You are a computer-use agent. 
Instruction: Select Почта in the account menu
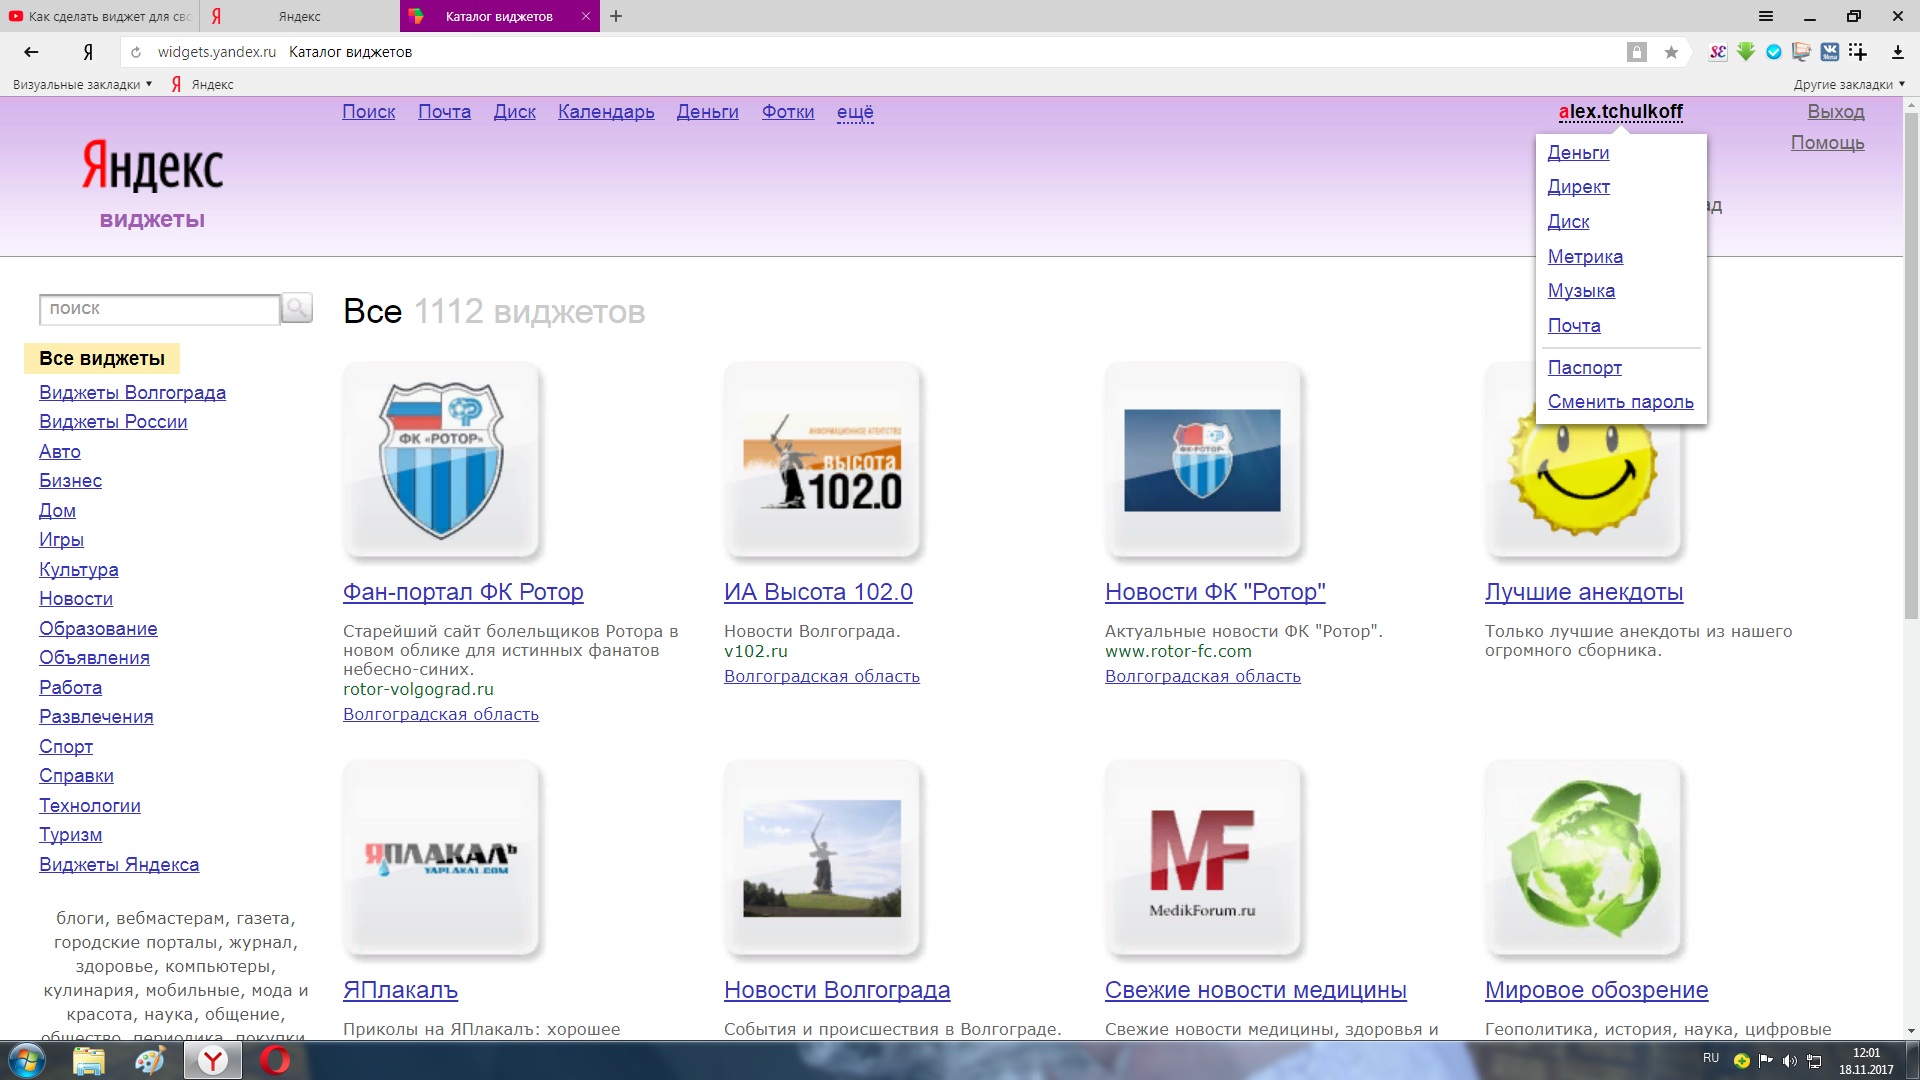pos(1574,325)
